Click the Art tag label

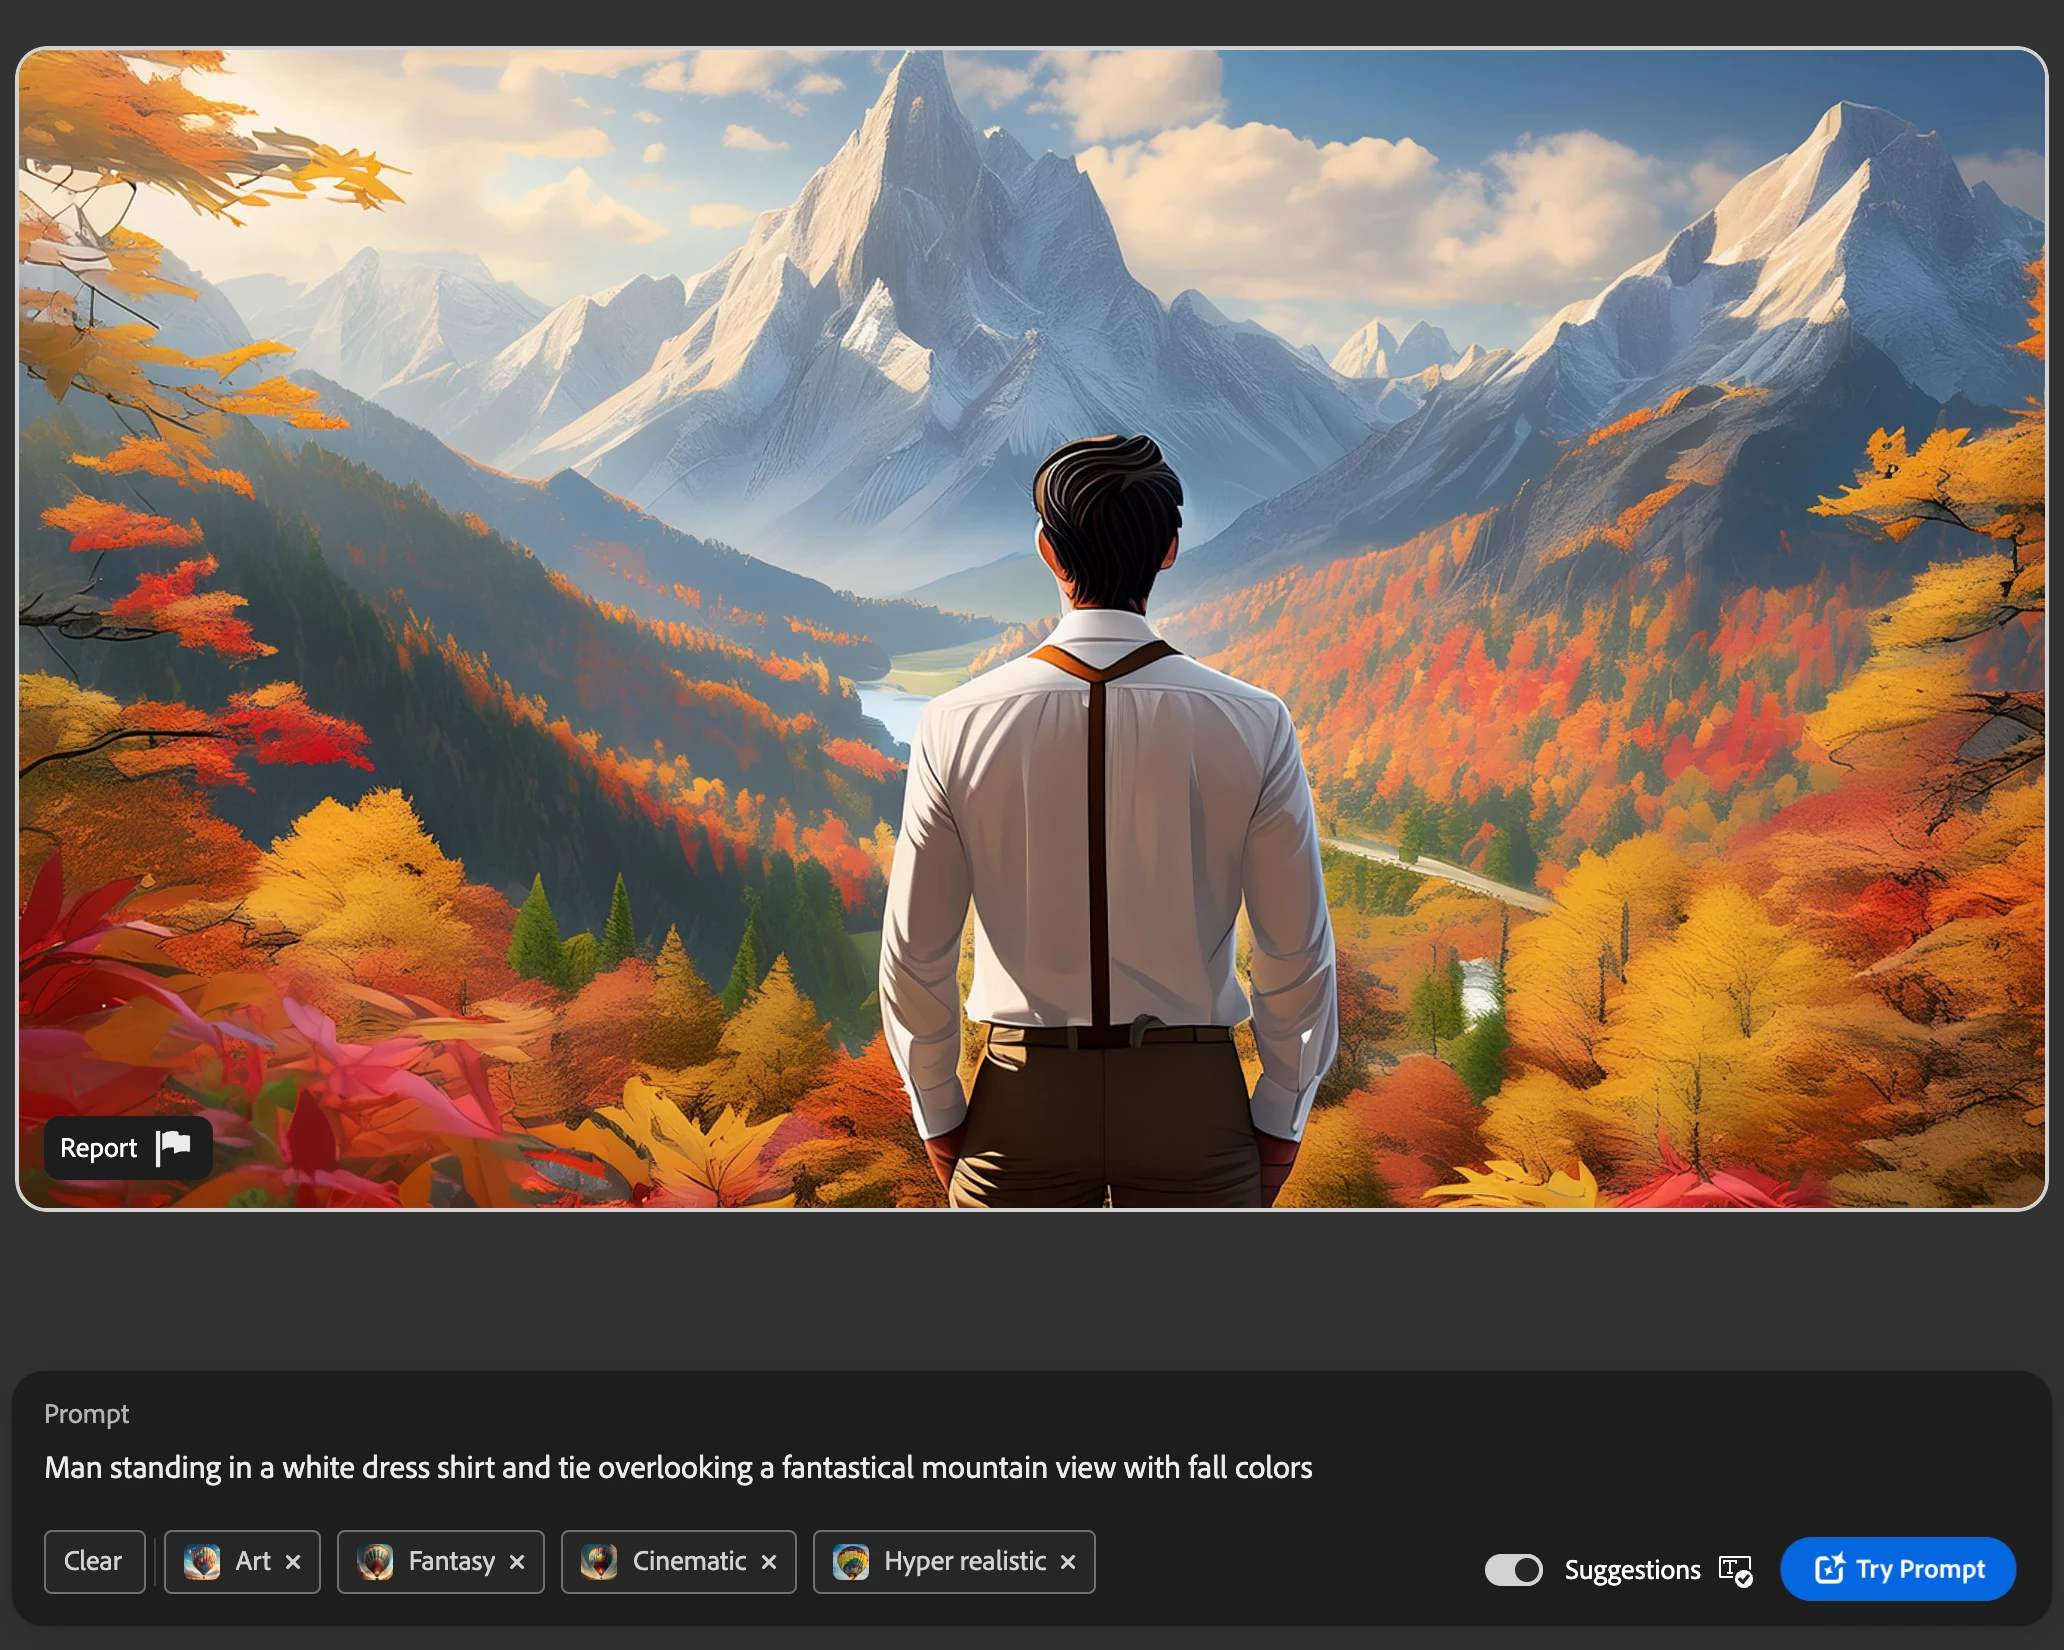253,1561
